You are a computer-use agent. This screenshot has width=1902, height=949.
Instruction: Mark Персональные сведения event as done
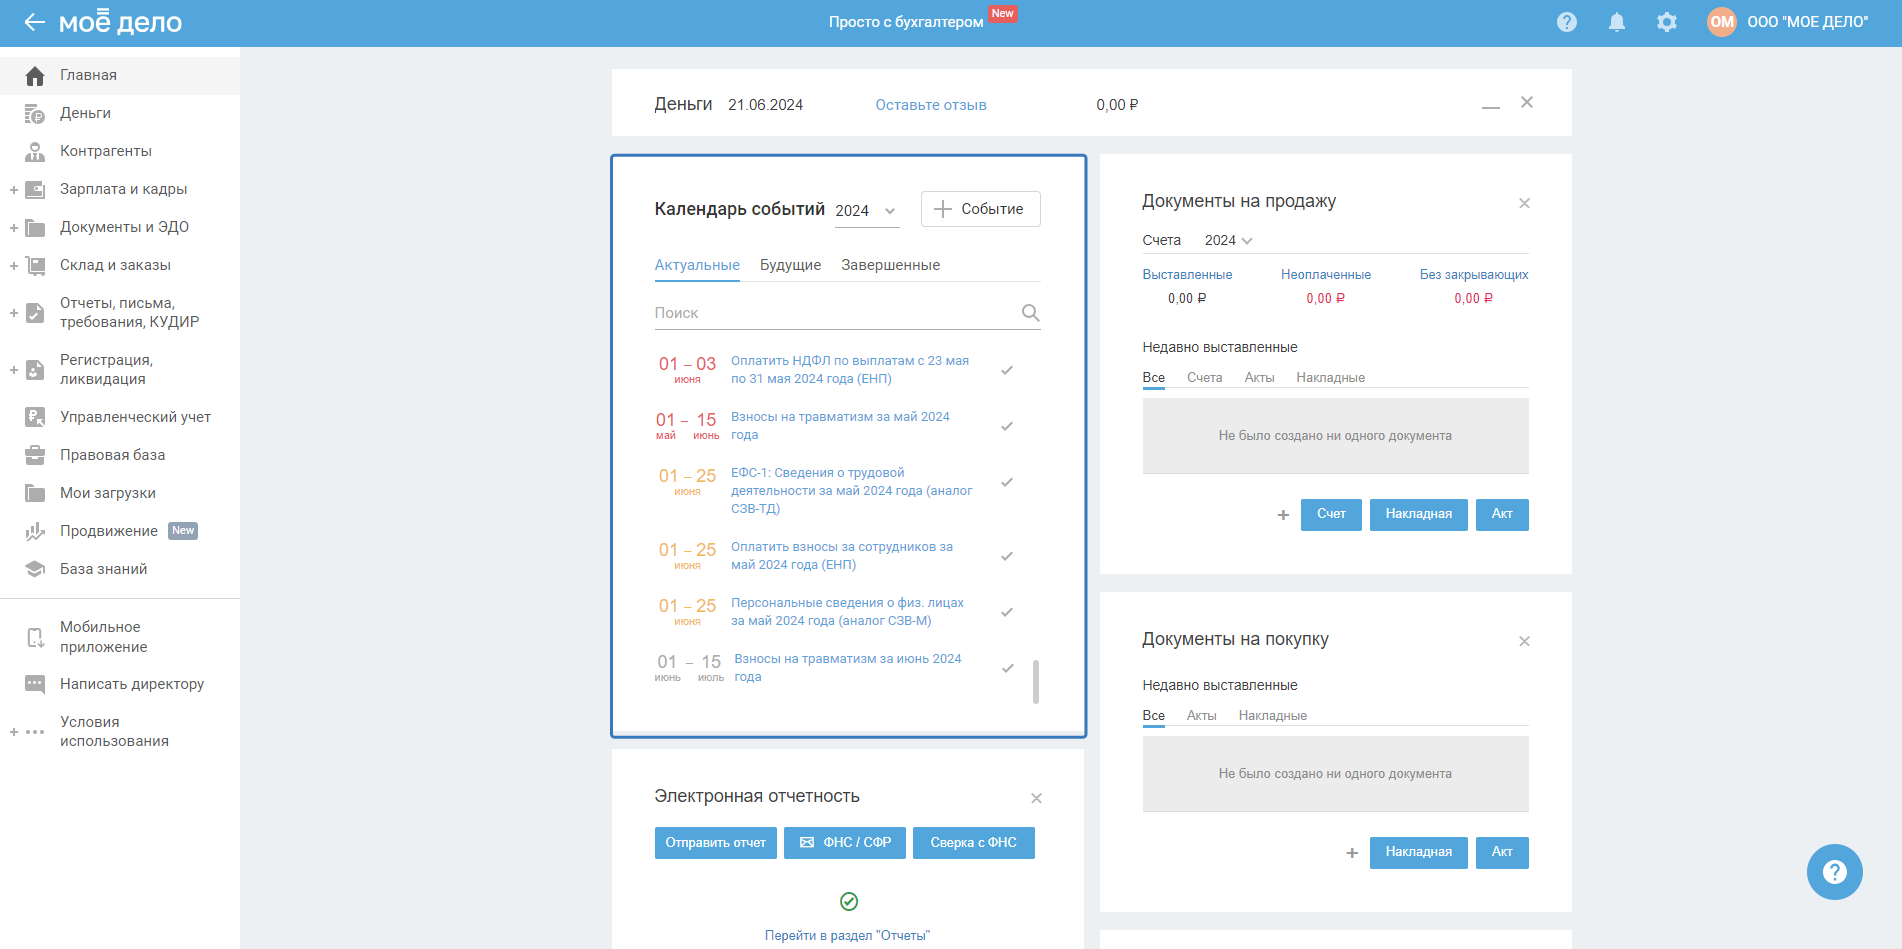pyautogui.click(x=1007, y=612)
